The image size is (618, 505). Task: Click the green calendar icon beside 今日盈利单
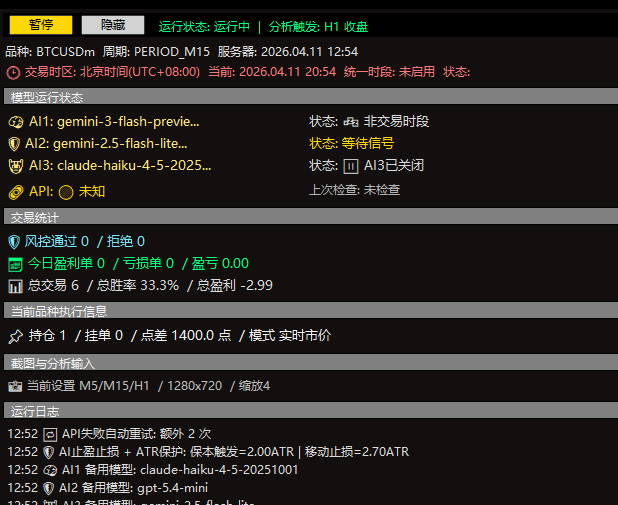click(15, 264)
